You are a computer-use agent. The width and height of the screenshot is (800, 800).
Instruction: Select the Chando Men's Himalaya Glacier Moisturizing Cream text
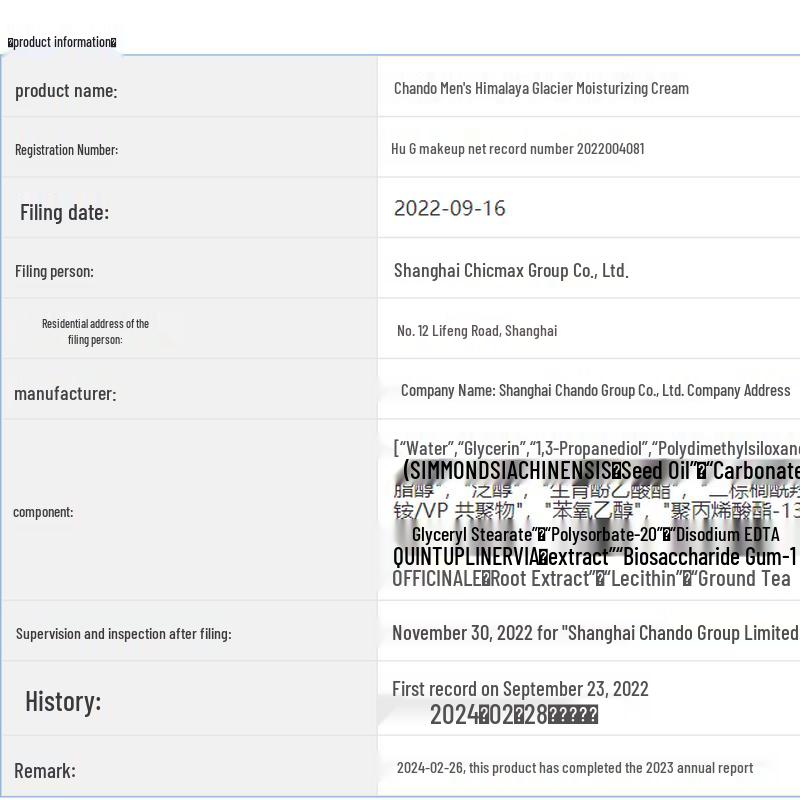click(x=541, y=88)
